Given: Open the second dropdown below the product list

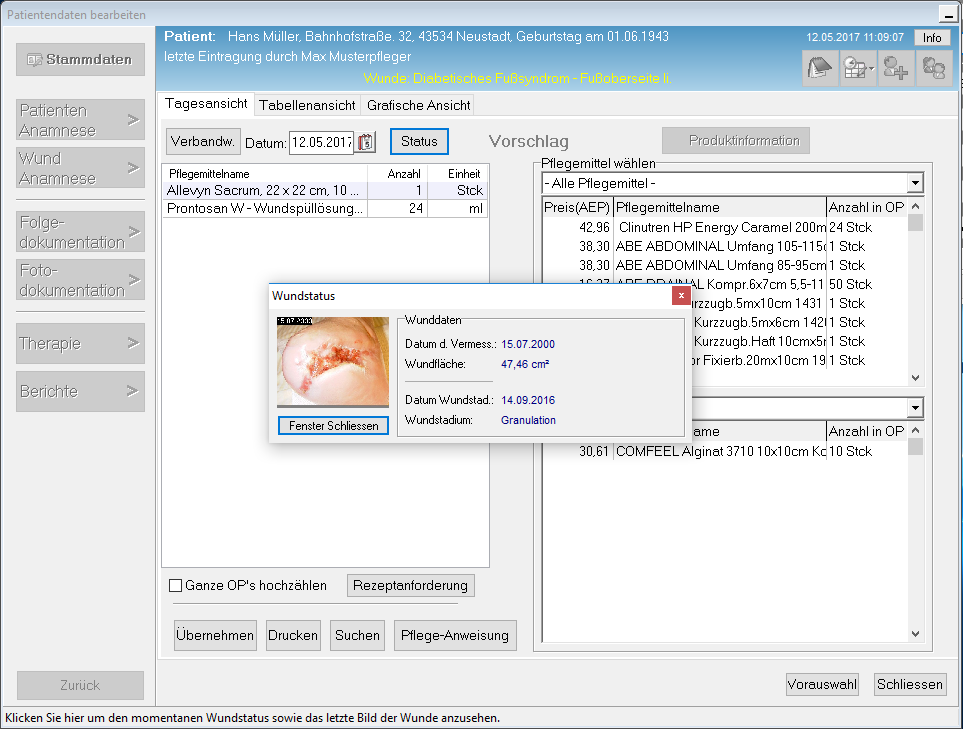Looking at the screenshot, I should tap(914, 408).
